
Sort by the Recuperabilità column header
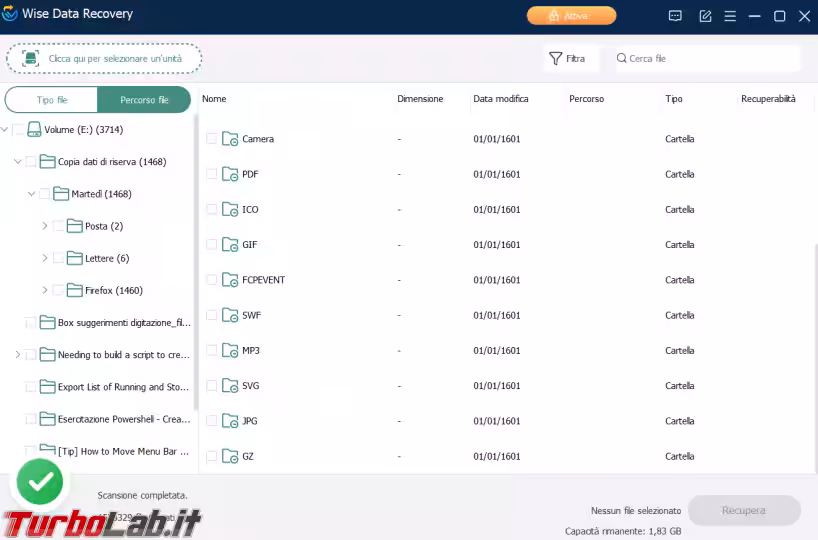[768, 99]
